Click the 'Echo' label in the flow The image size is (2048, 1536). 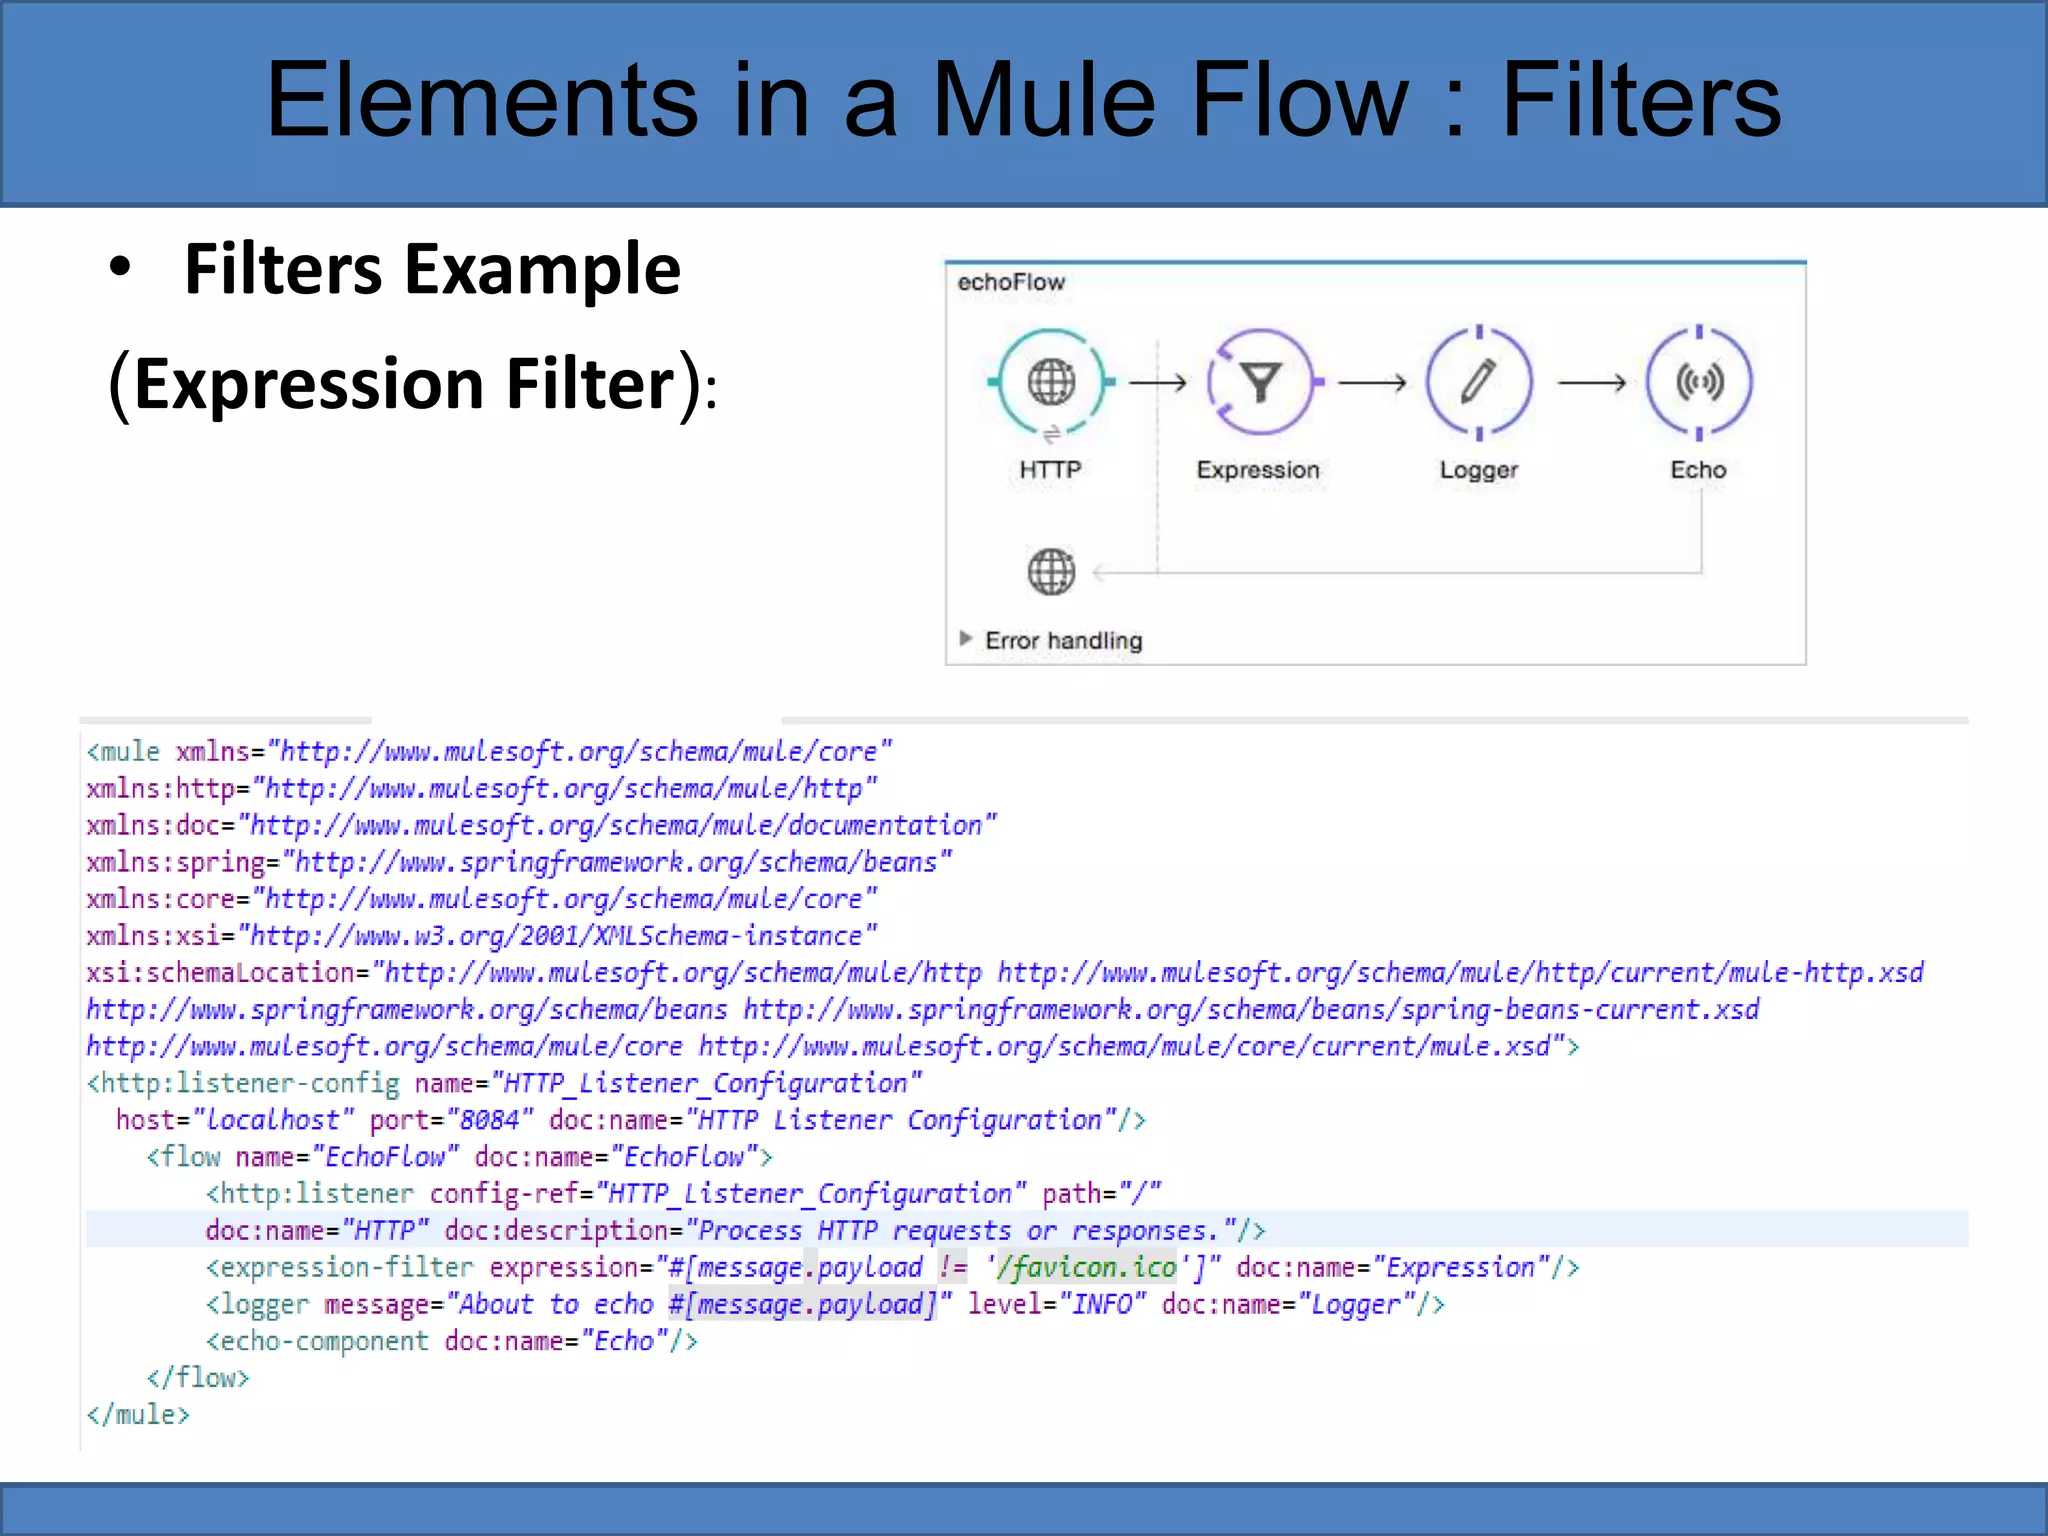[x=1698, y=470]
